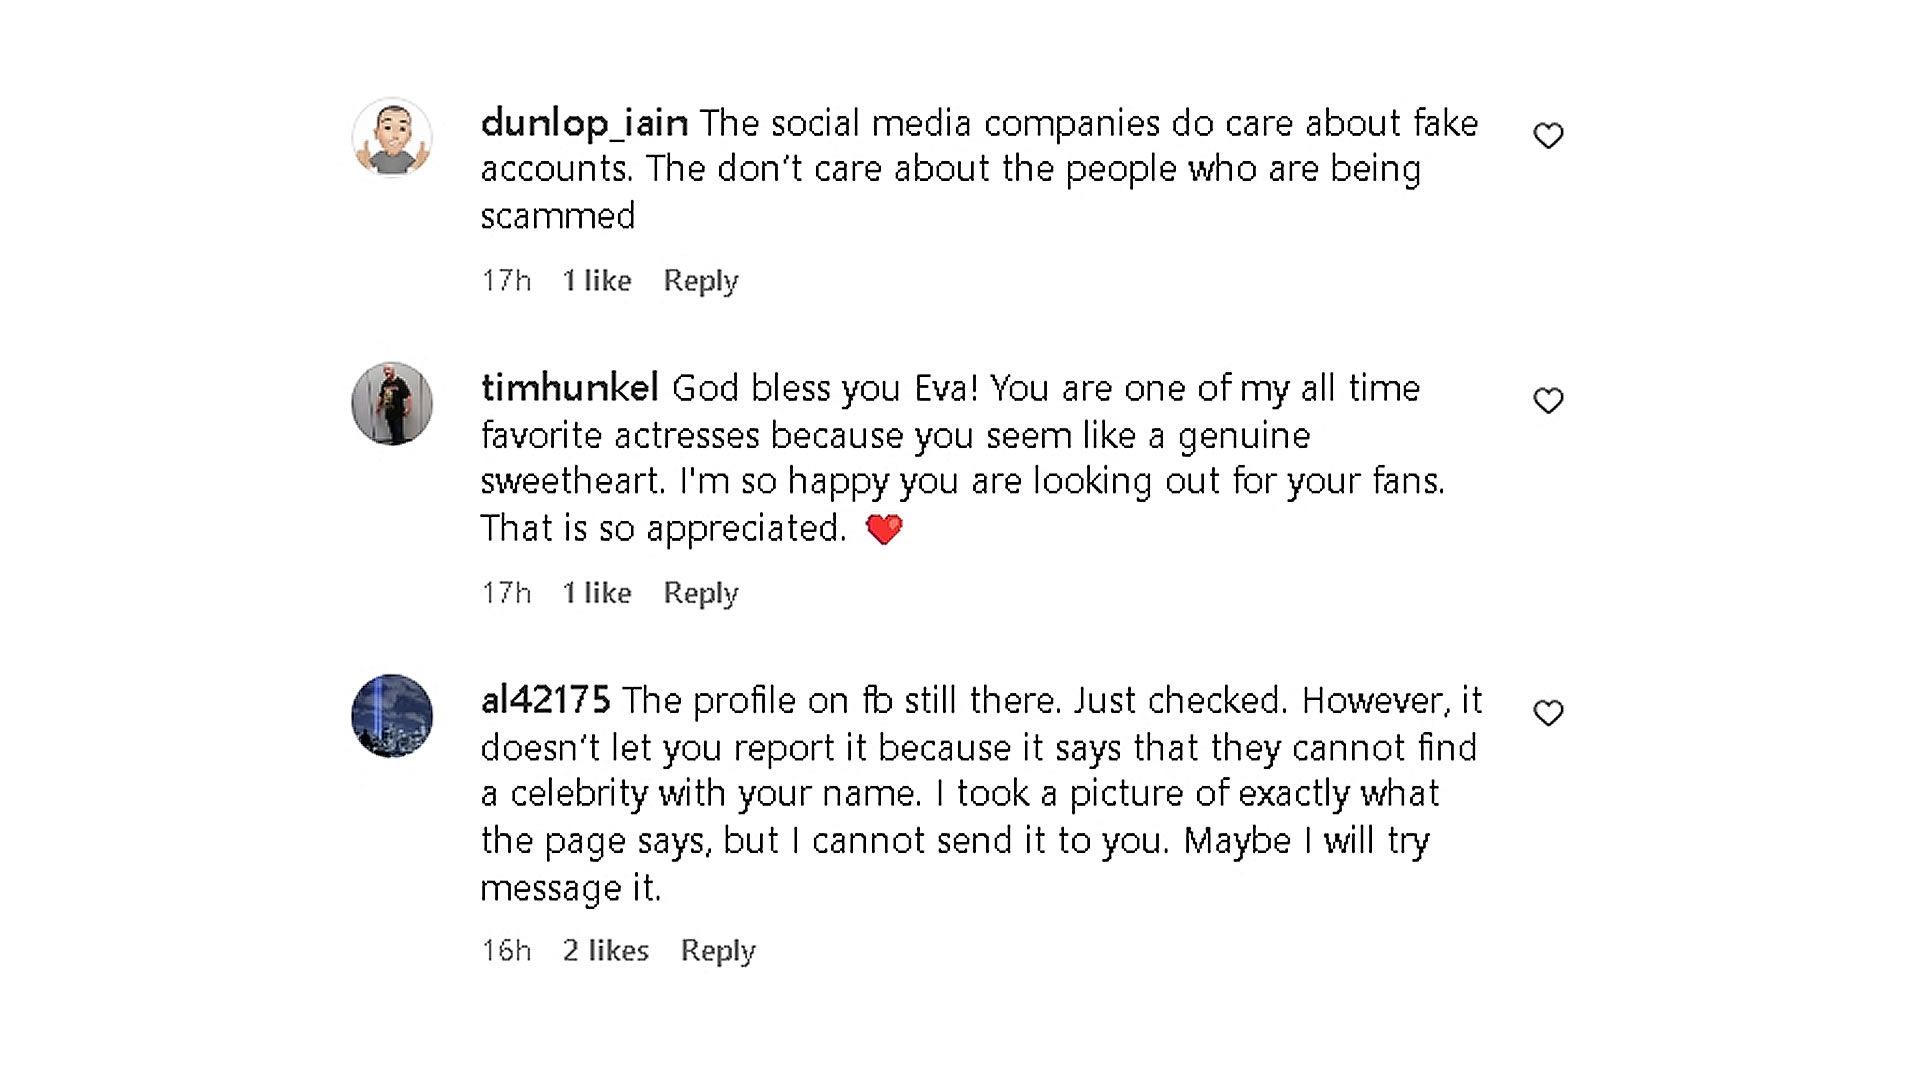Select the 16h timestamp on al42175's comment
Screen dimensions: 1920x1080
506,950
